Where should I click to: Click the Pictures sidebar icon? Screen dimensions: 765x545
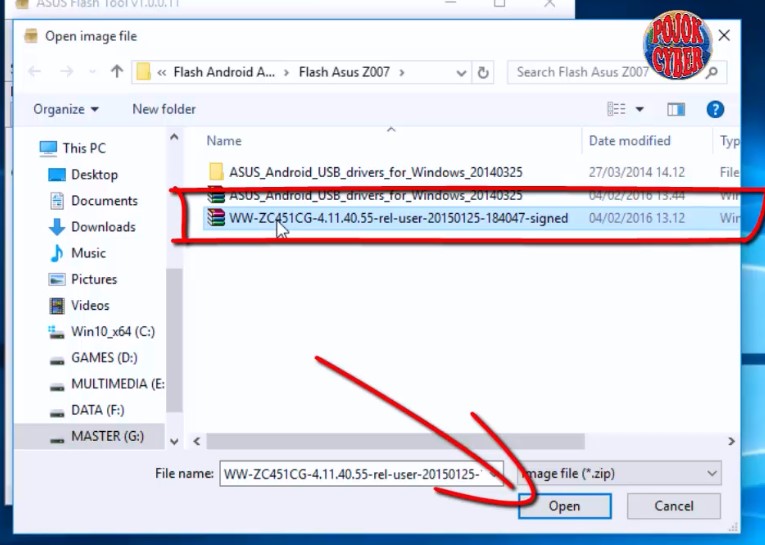click(x=57, y=280)
